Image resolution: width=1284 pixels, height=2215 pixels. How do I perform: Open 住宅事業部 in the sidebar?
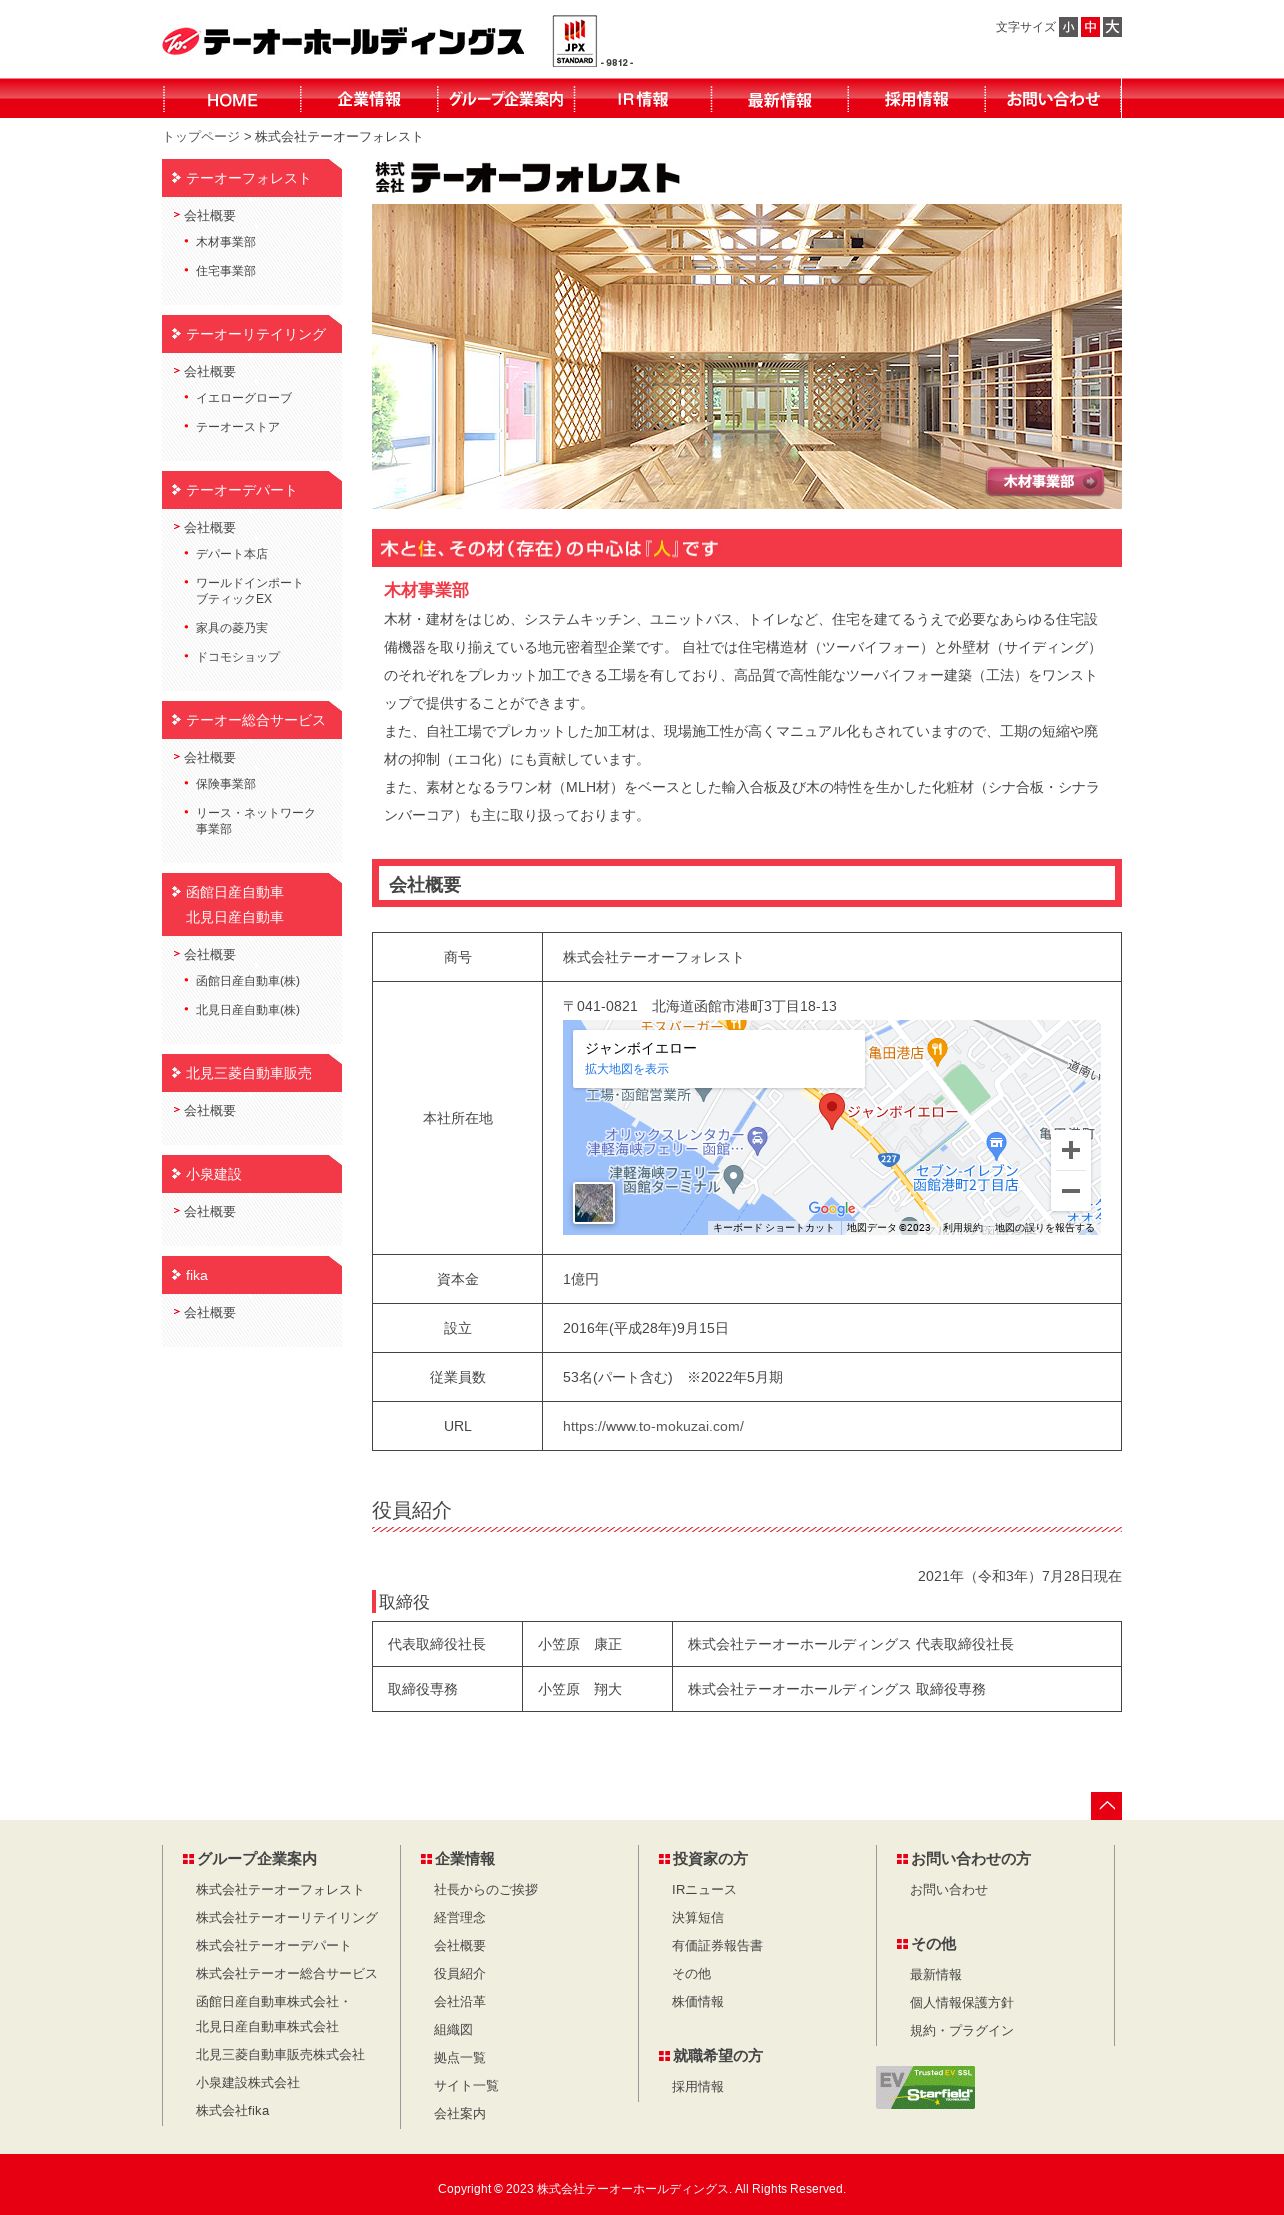click(x=226, y=271)
